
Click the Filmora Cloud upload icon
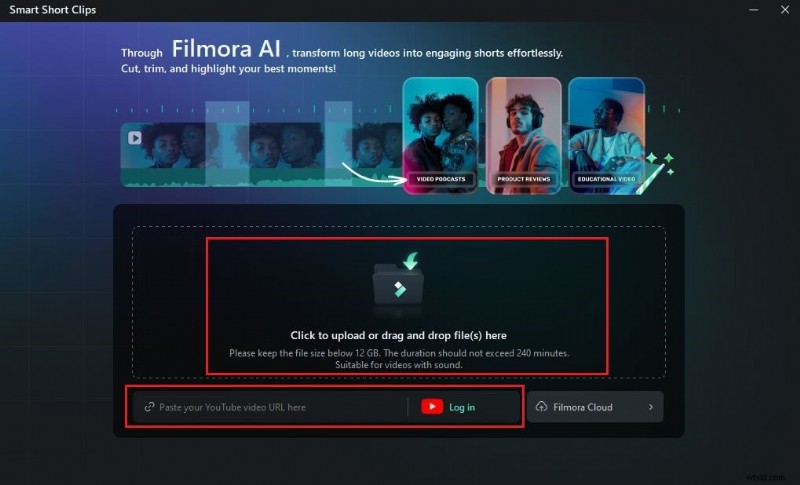541,406
